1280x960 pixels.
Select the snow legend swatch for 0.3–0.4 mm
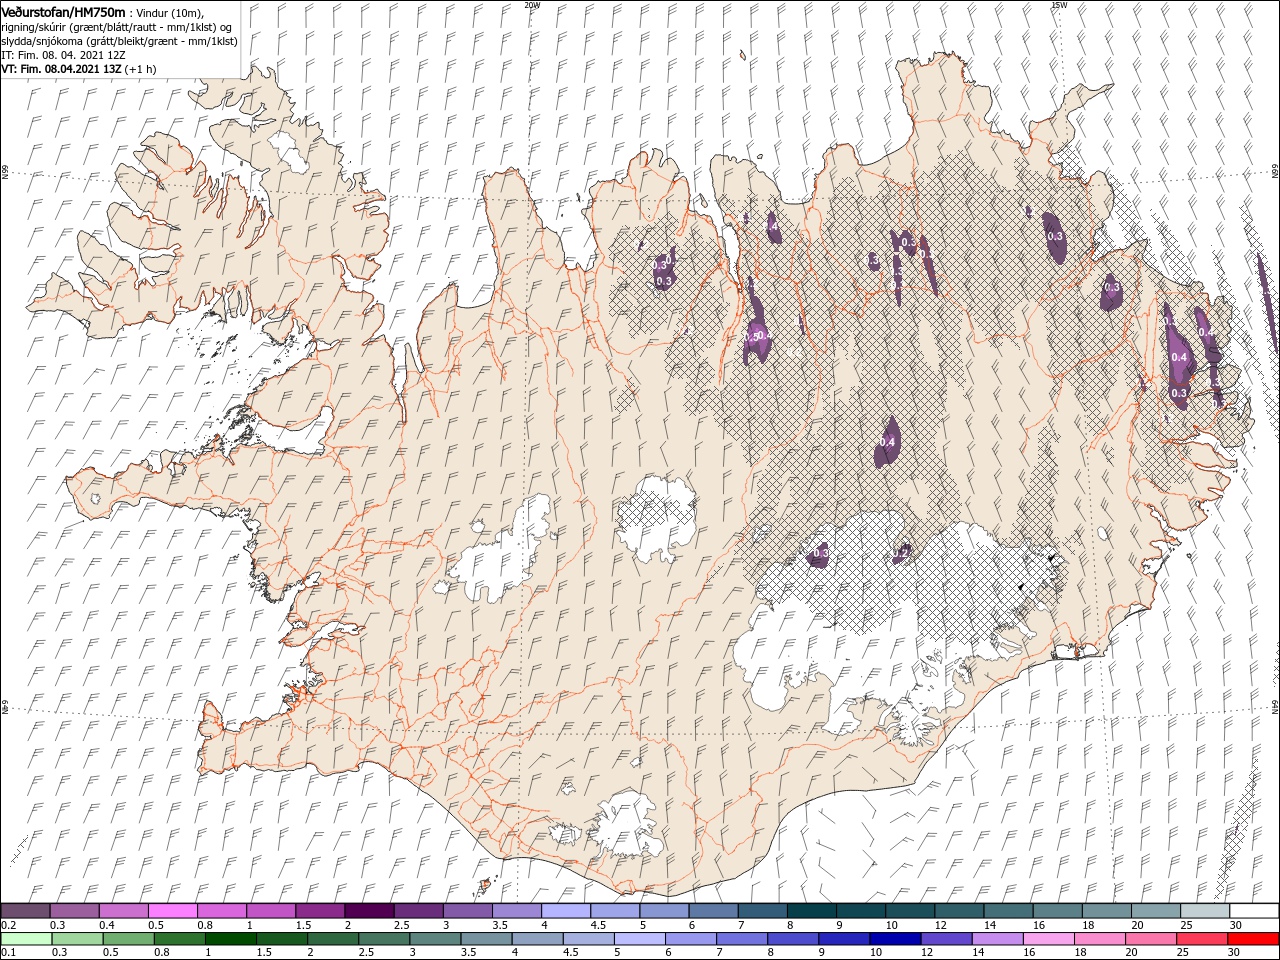click(x=75, y=911)
